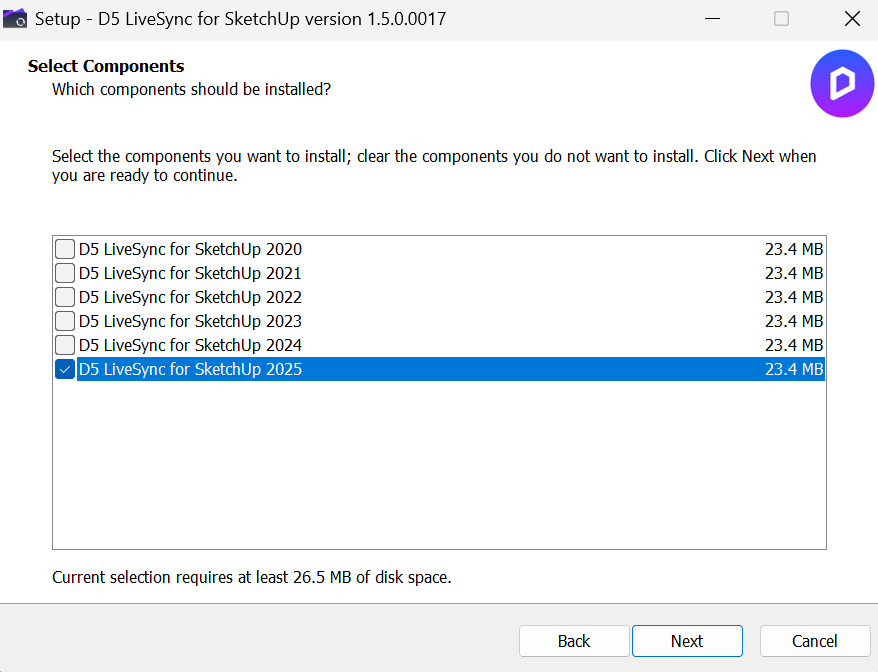Cancel the setup wizard
This screenshot has height=672, width=878.
pos(814,641)
